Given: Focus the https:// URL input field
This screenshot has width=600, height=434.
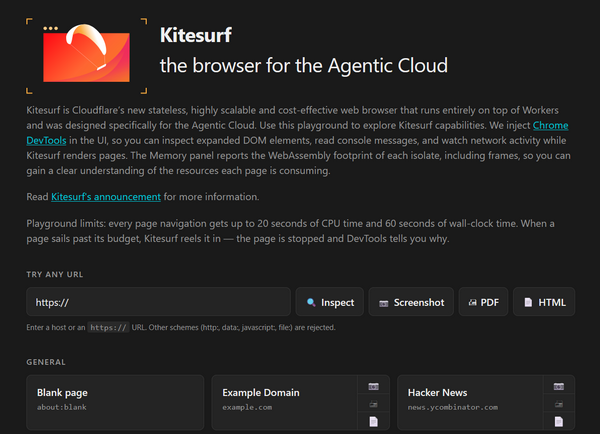Looking at the screenshot, I should click(158, 302).
